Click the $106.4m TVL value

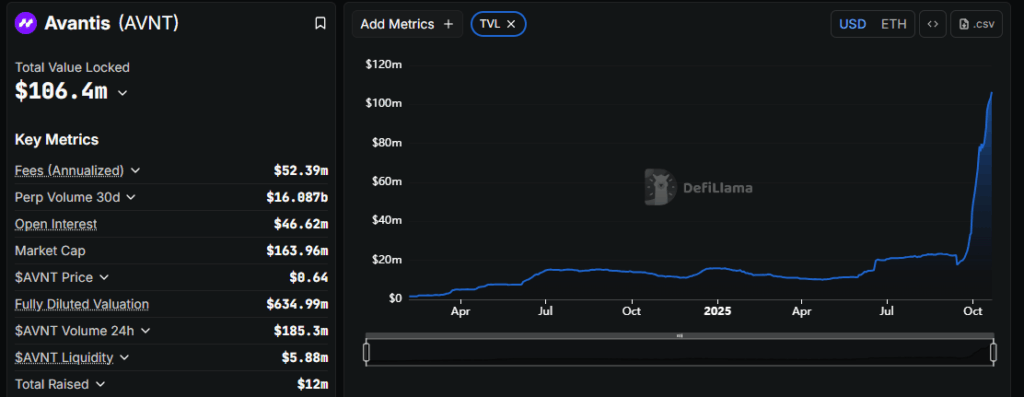[61, 91]
